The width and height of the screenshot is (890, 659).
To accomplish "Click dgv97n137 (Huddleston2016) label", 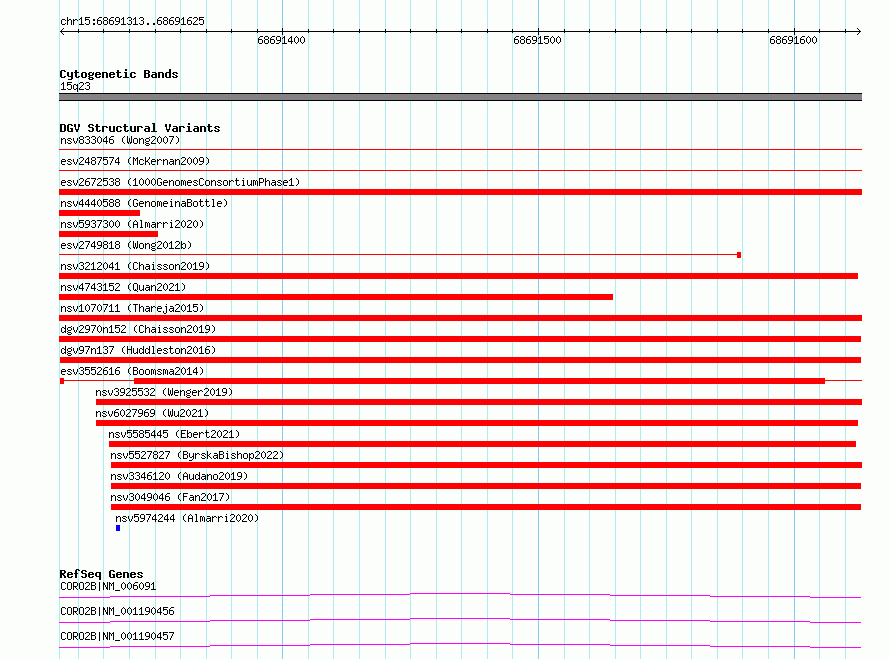I will 138,350.
